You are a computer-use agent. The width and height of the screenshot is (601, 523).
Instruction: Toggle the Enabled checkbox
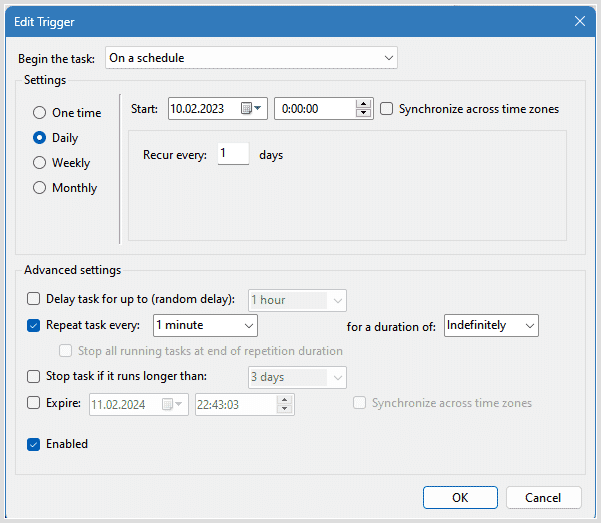(x=33, y=444)
